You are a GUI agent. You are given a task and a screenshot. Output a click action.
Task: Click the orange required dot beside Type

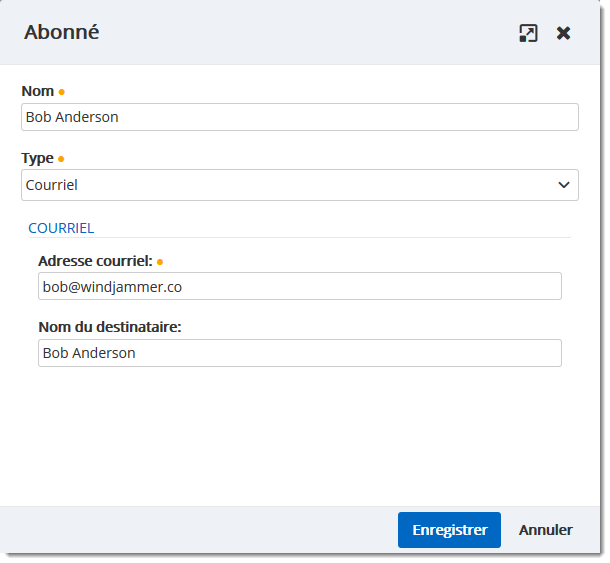(x=61, y=158)
